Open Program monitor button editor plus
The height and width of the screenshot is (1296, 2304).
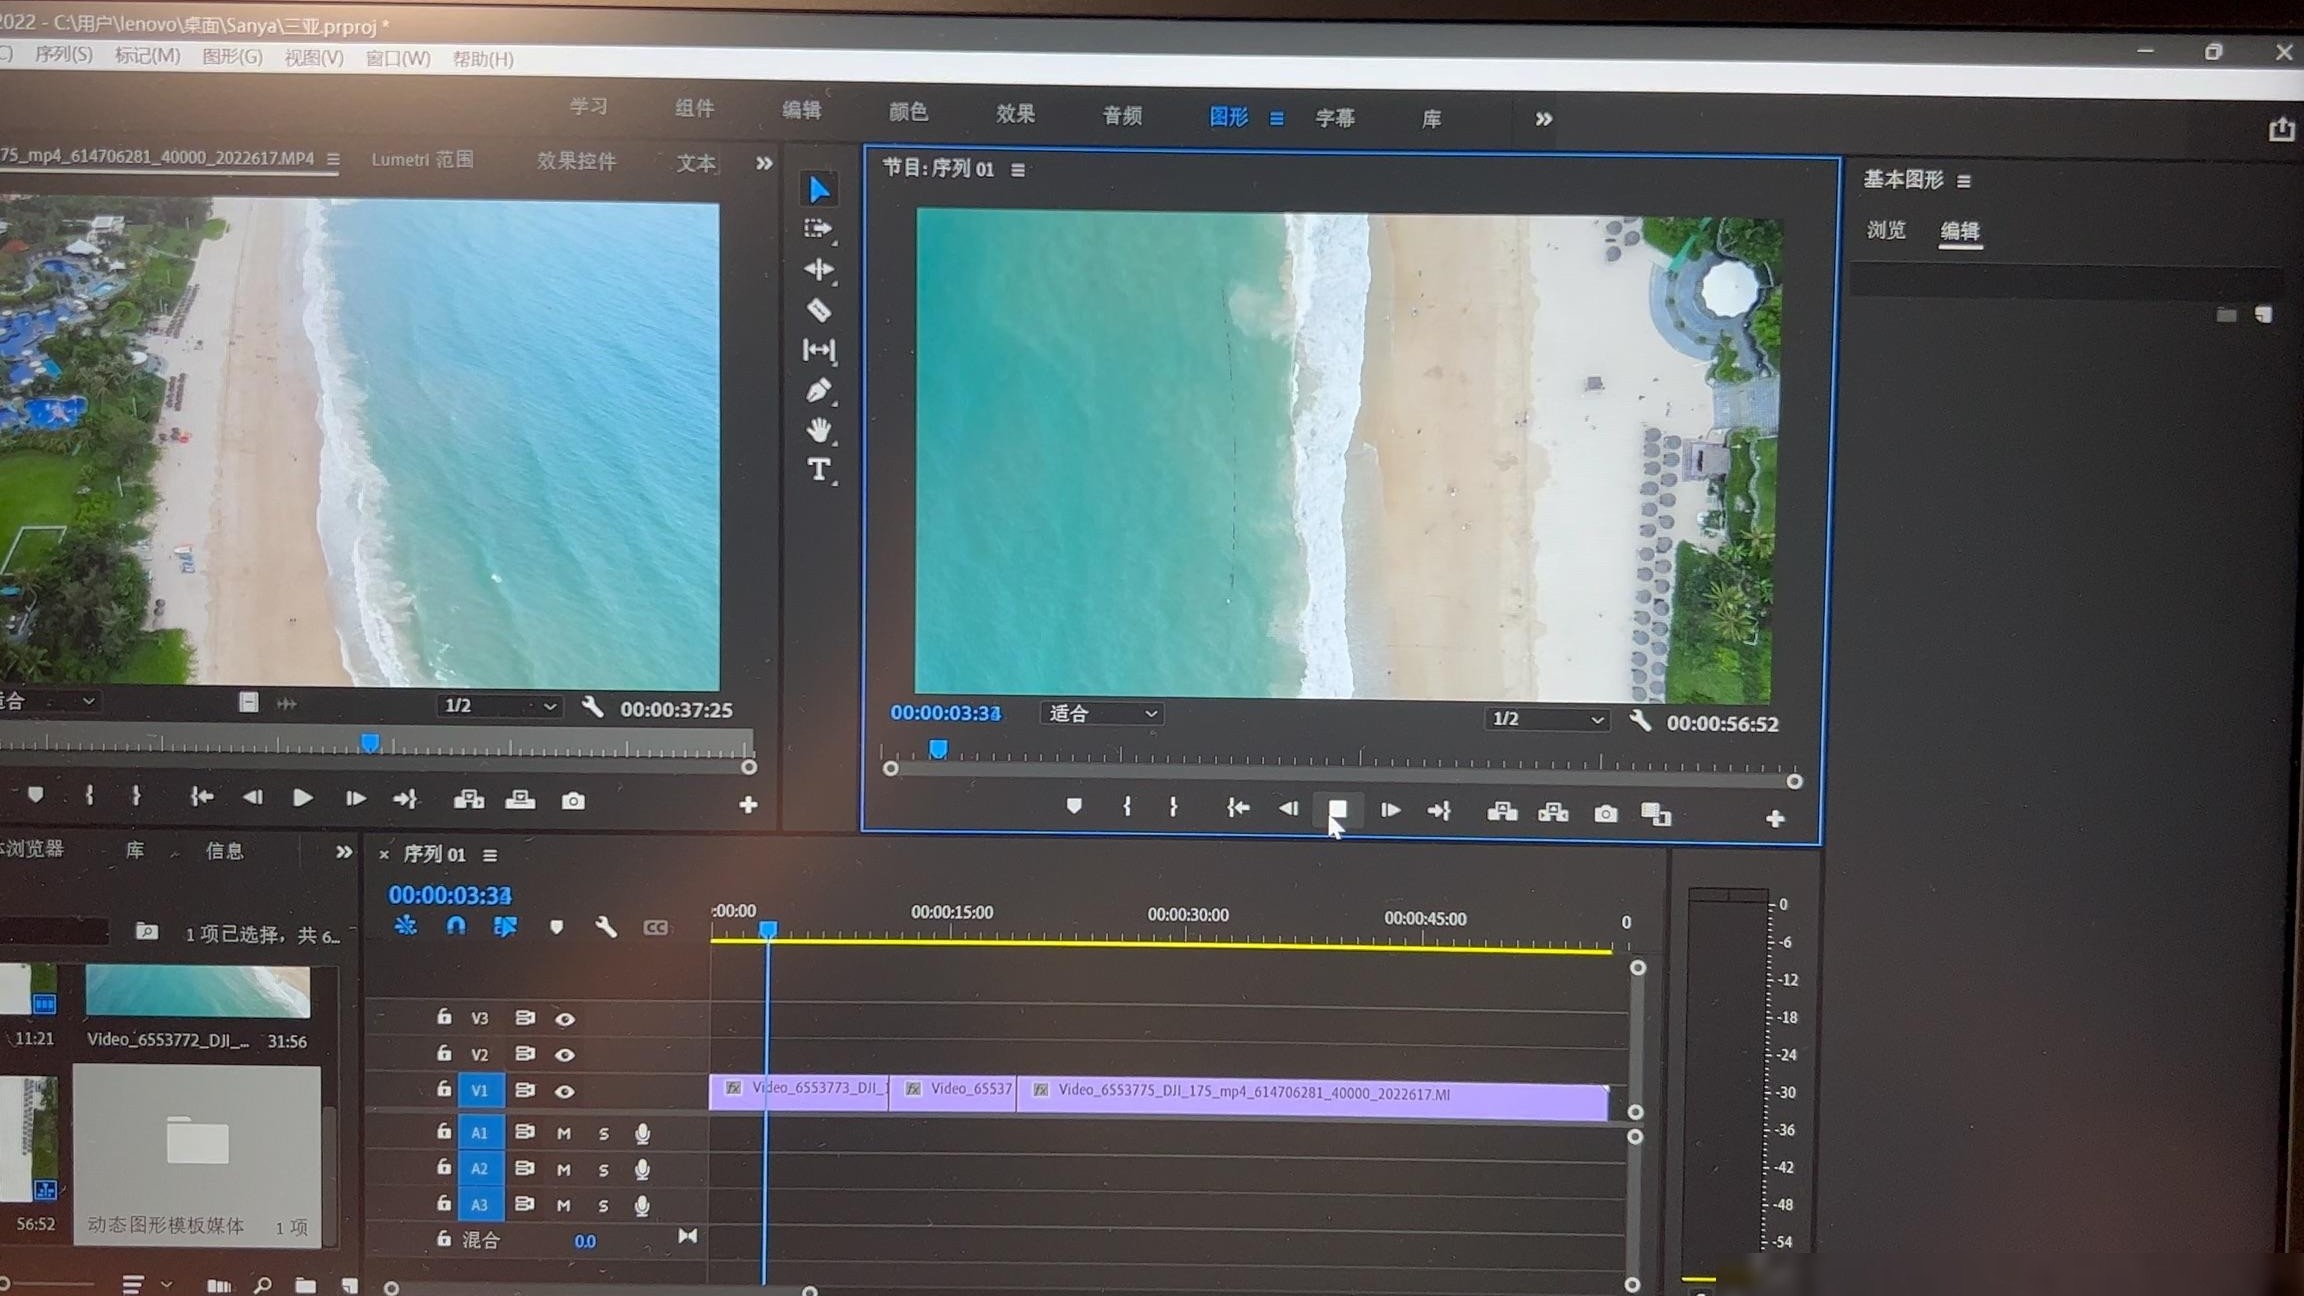pyautogui.click(x=1775, y=819)
